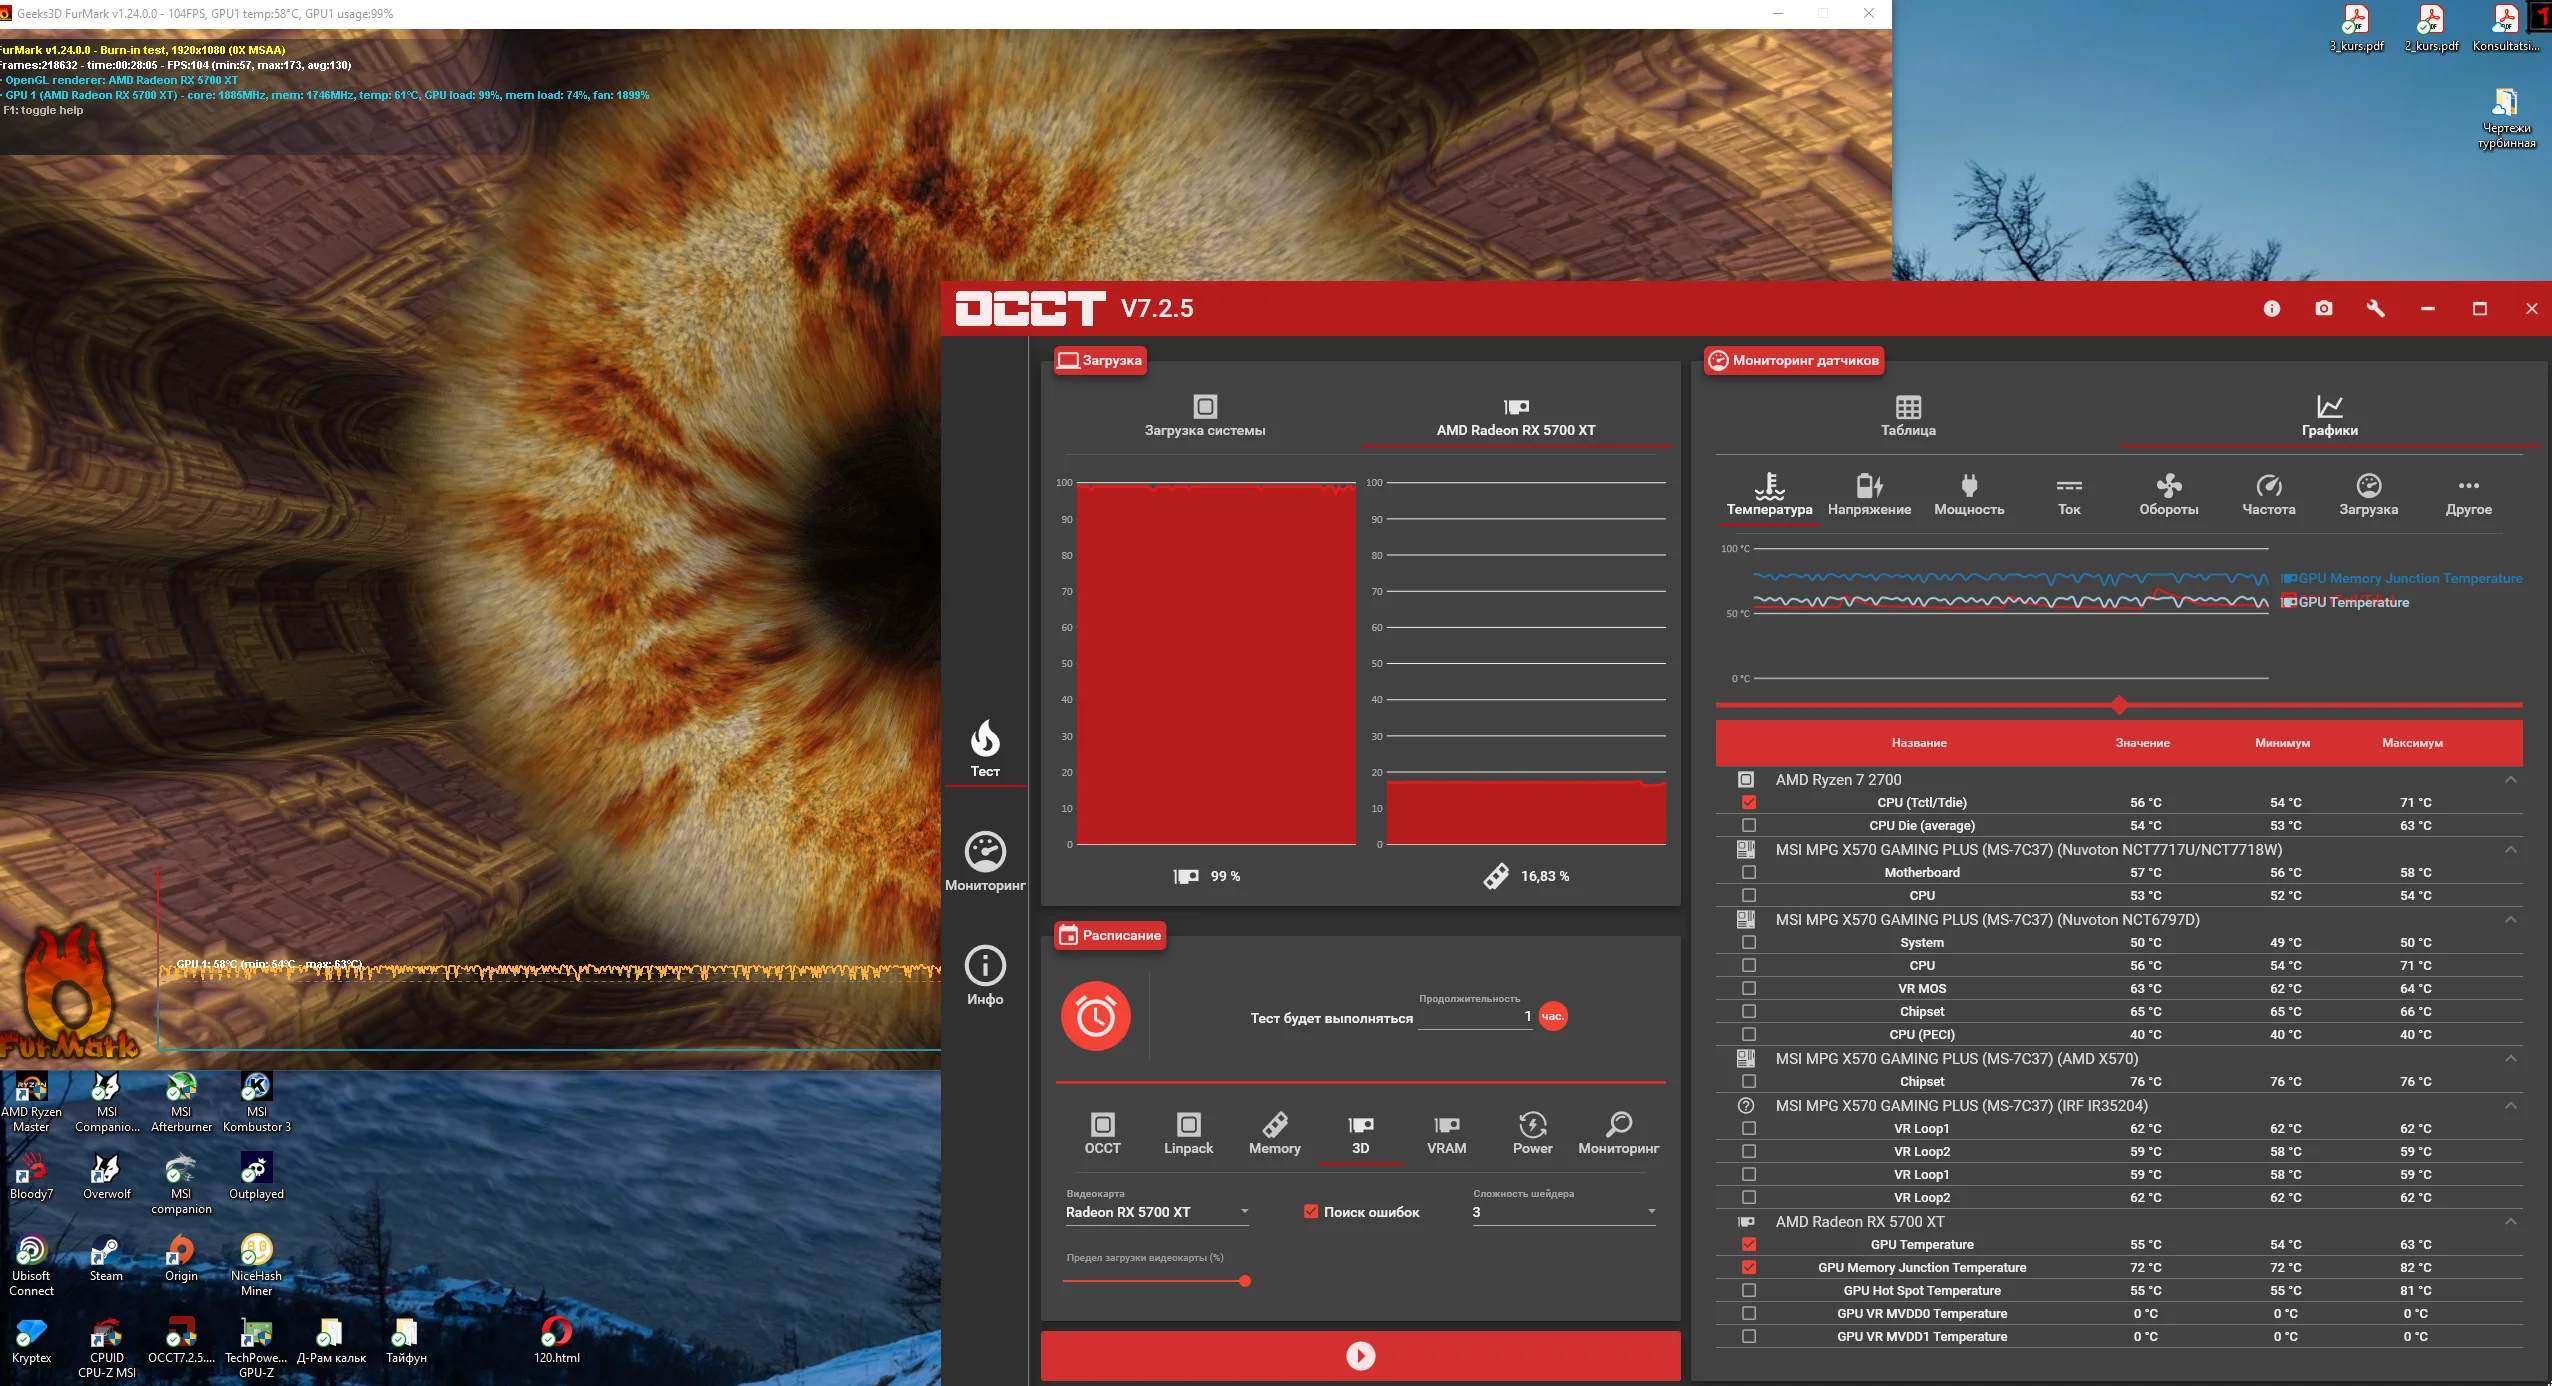Open the Сложность шейдера dropdown
The image size is (2552, 1386).
pyautogui.click(x=1563, y=1212)
